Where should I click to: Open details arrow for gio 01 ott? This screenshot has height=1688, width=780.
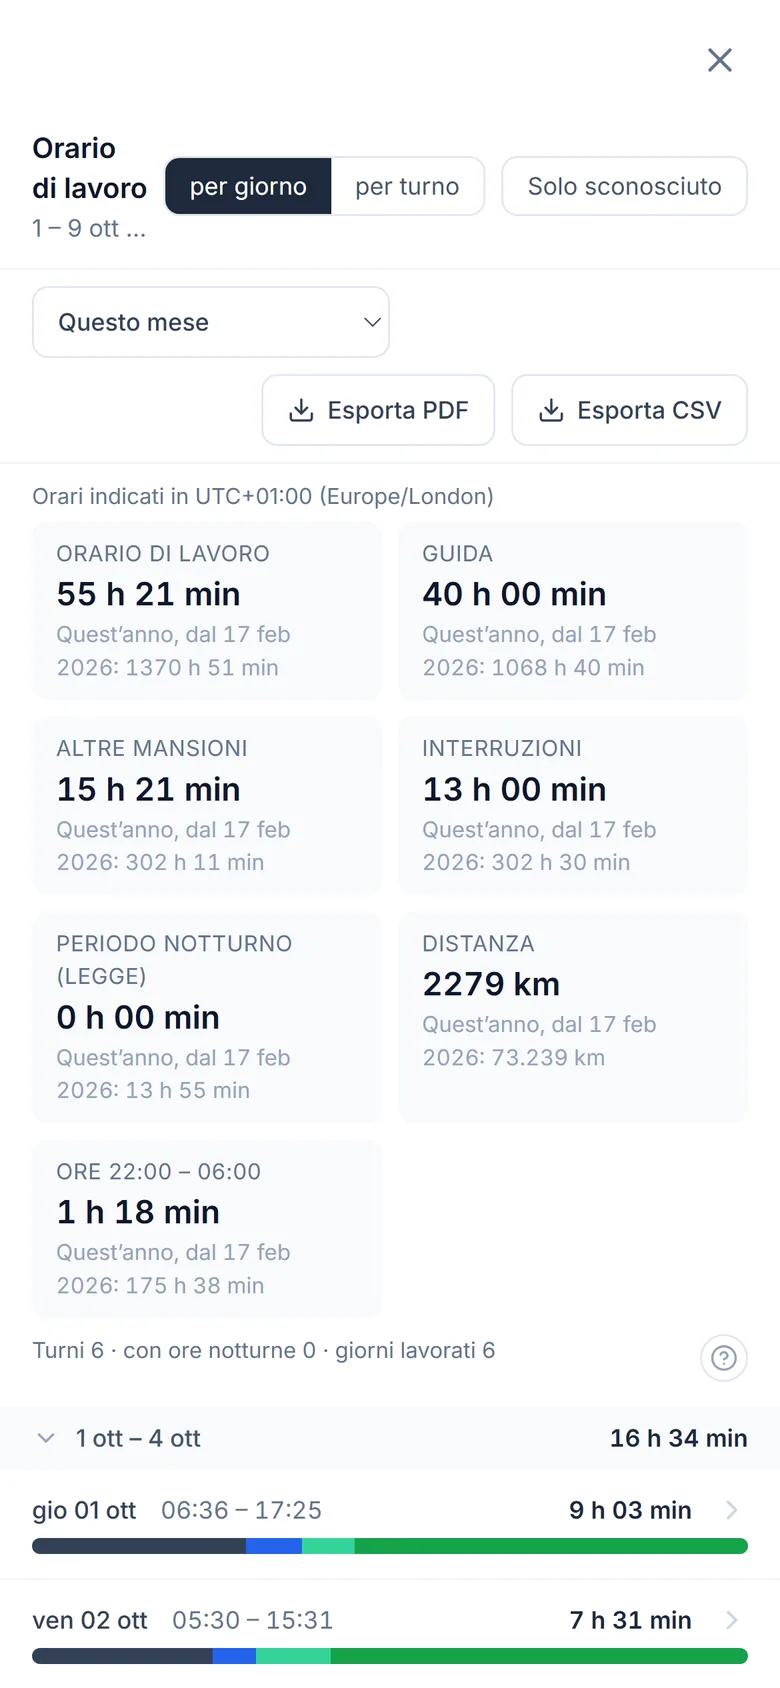pos(732,1510)
